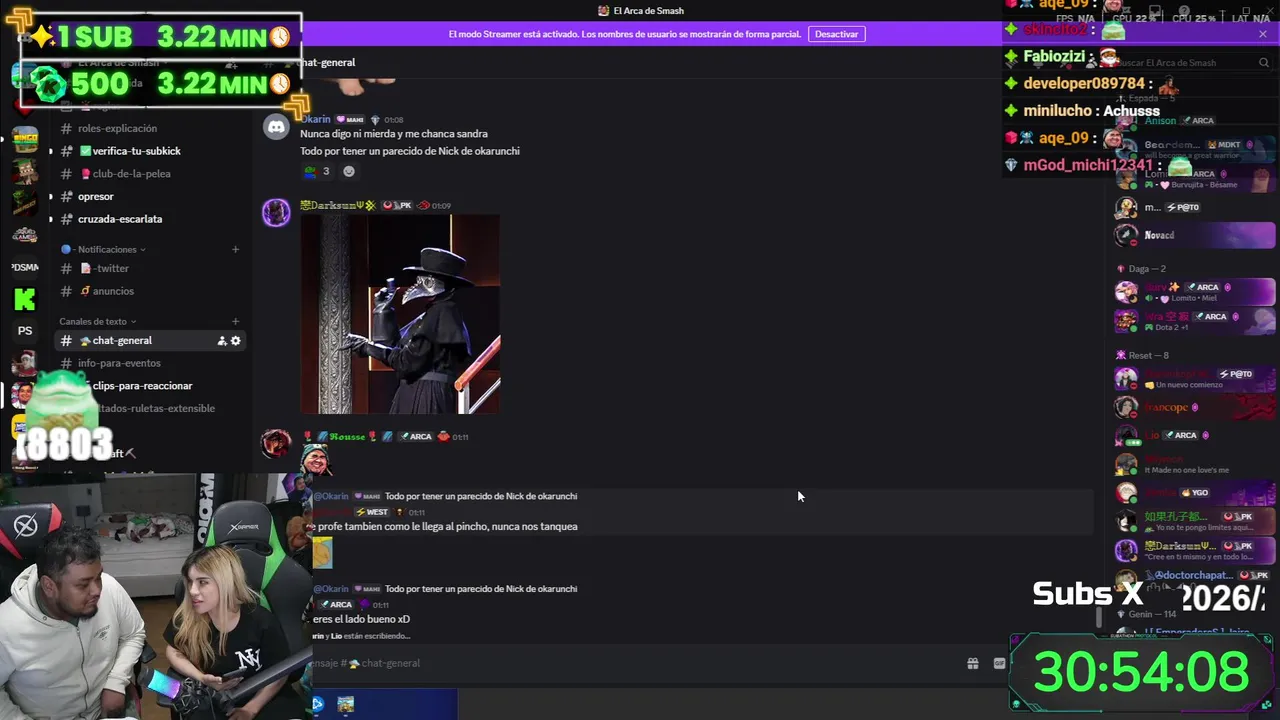Click the Rousse username in chat
This screenshot has width=1280, height=720.
[347, 436]
